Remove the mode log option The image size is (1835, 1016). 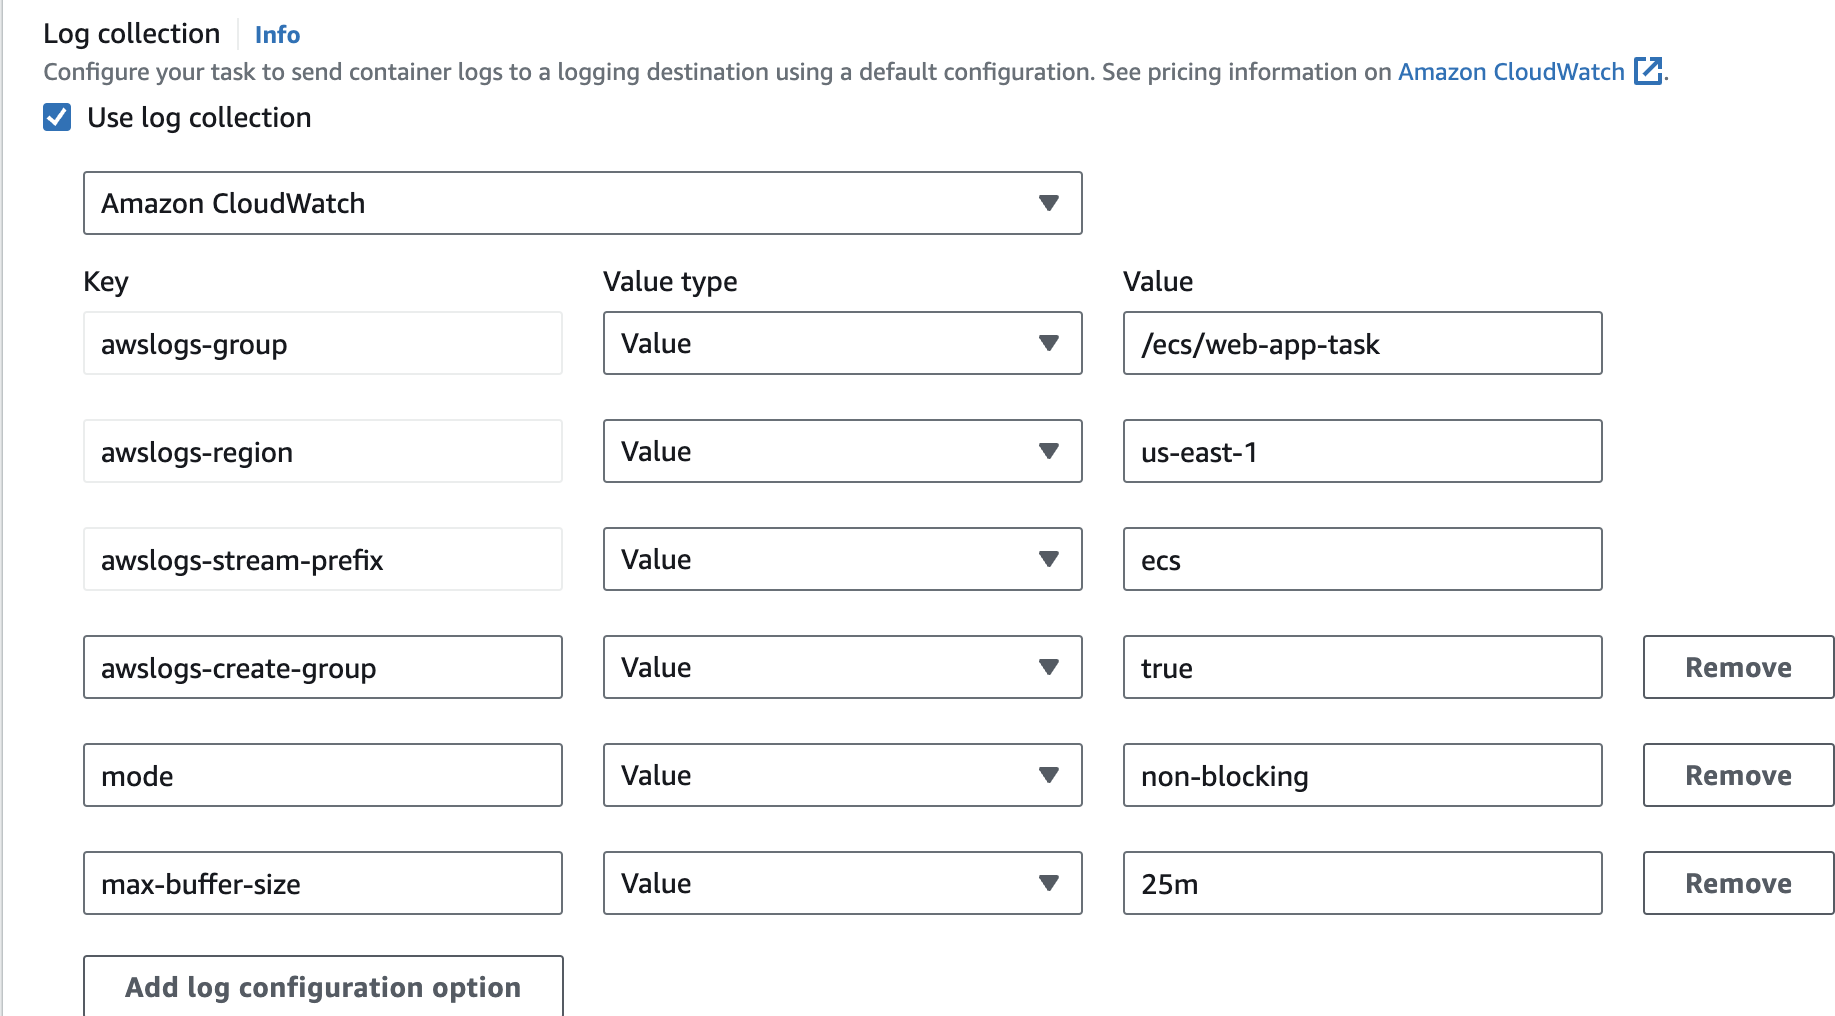coord(1737,775)
